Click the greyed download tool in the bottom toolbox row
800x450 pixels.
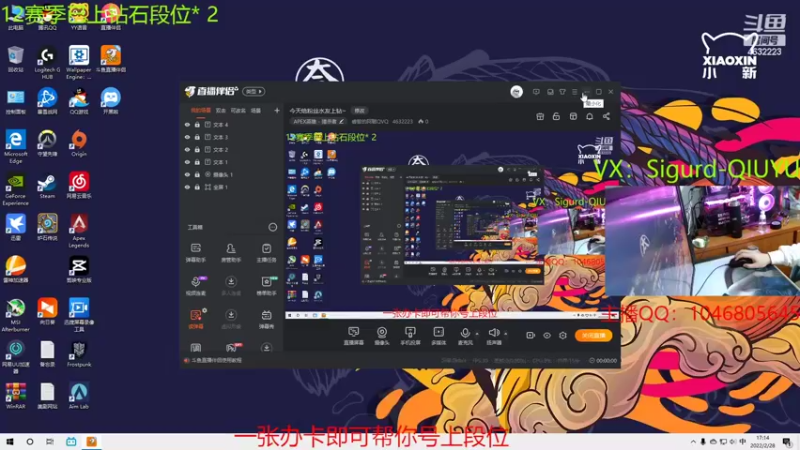(266, 348)
